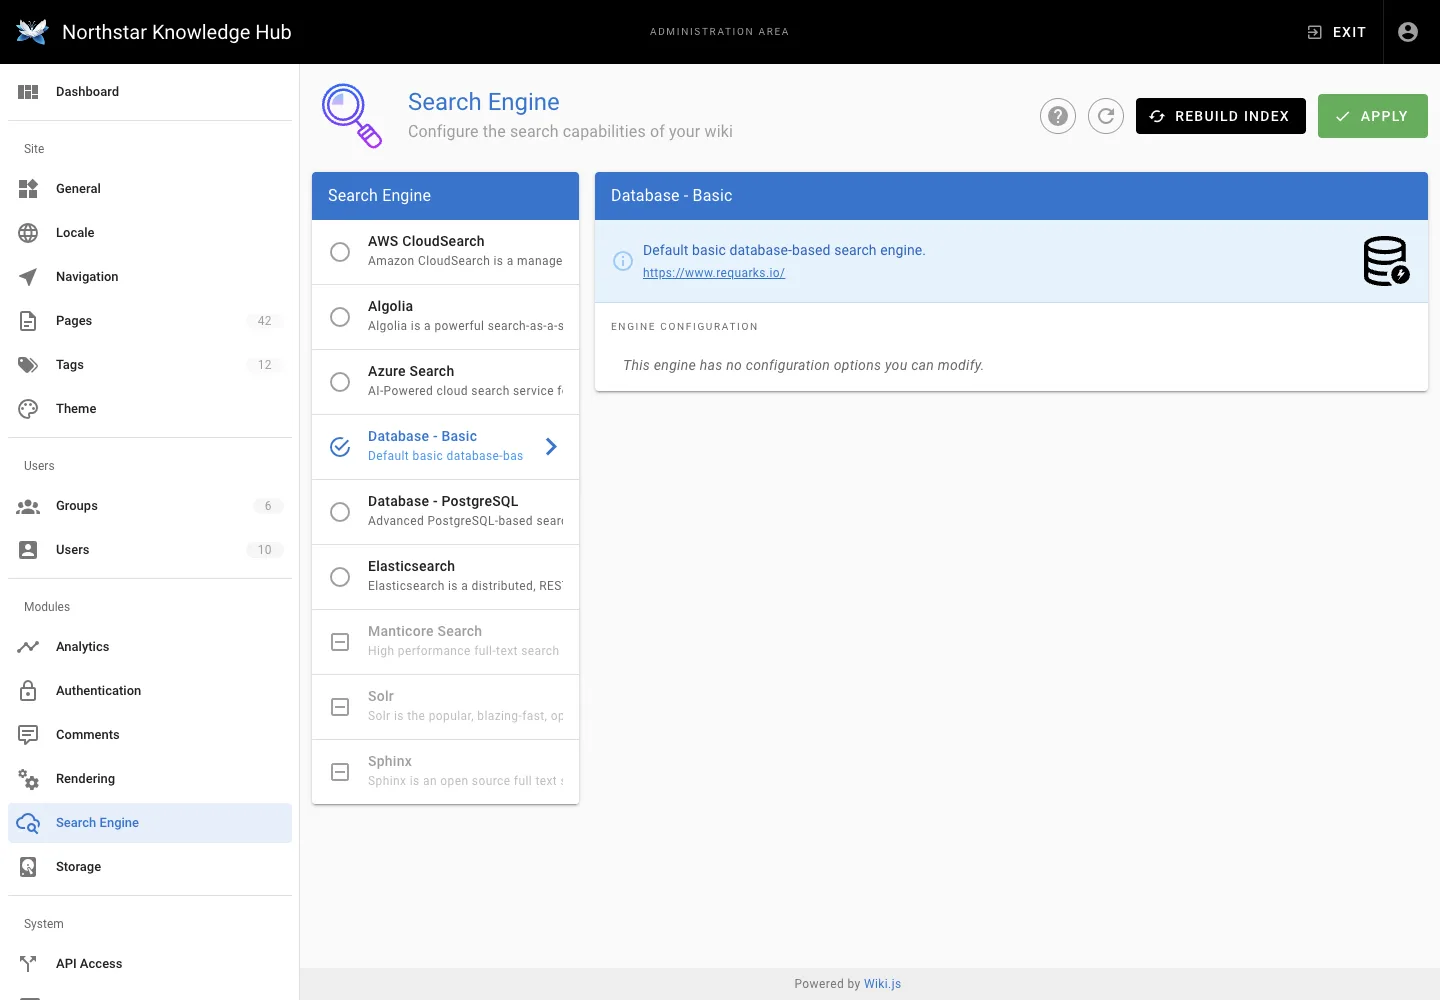Click the chevron beside Database - Basic
This screenshot has height=1000, width=1440.
pos(551,447)
